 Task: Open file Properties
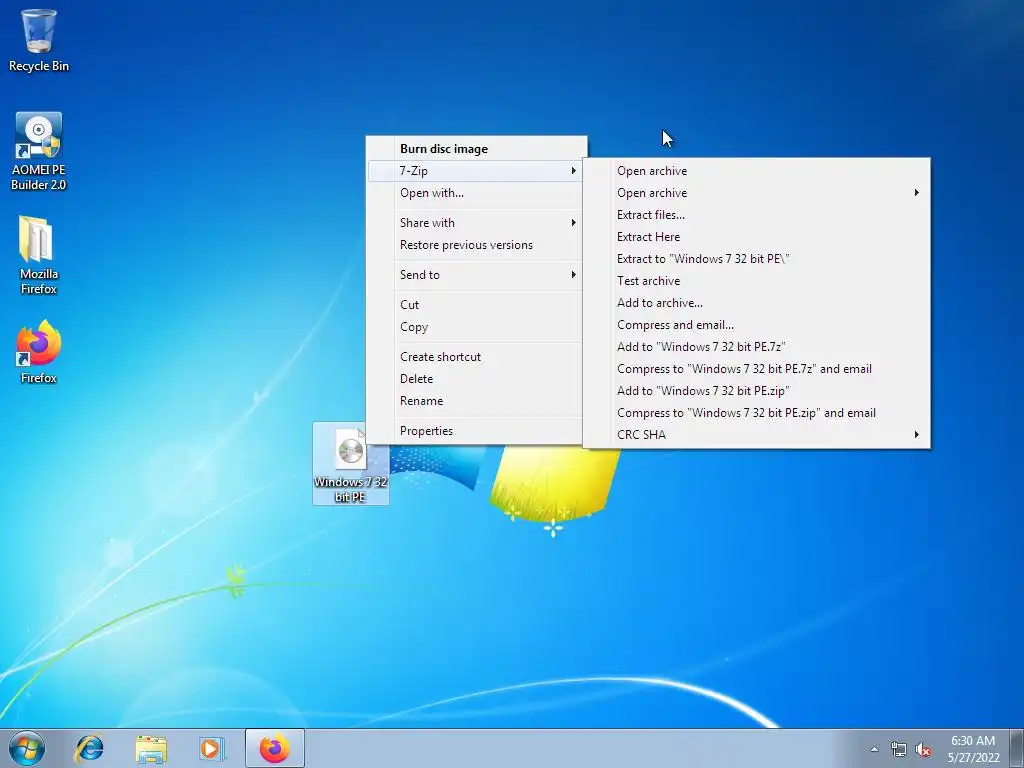coord(475,431)
